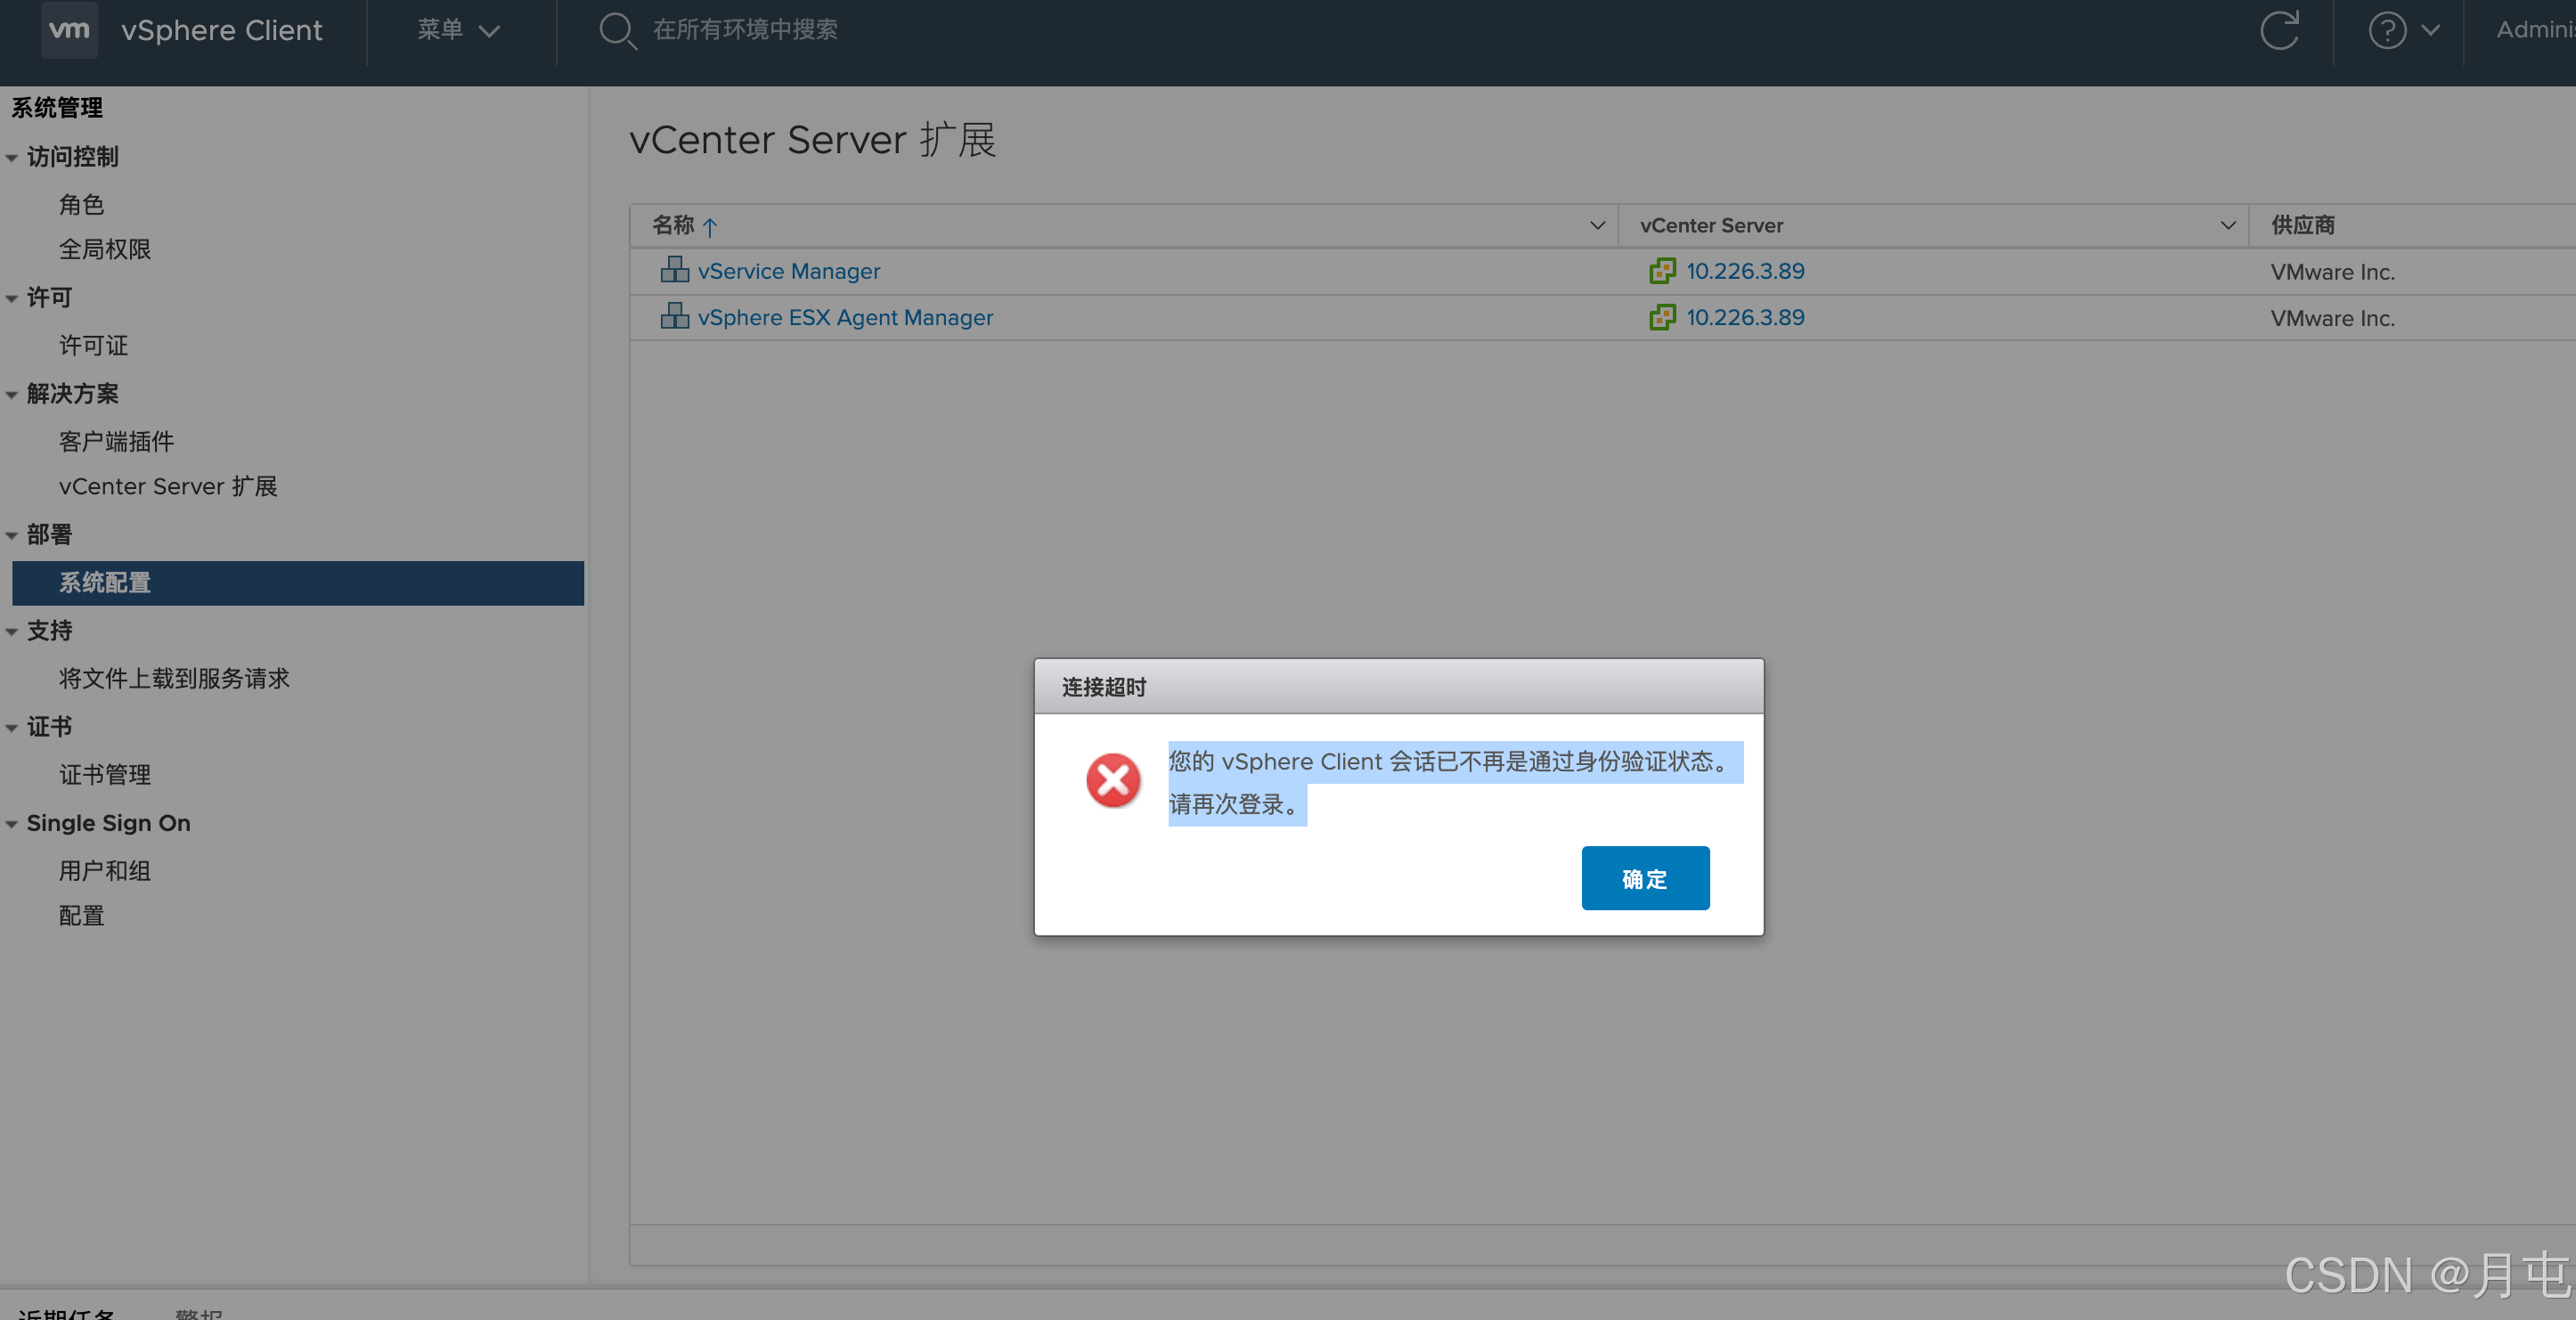The width and height of the screenshot is (2576, 1320).
Task: Collapse the Single Sign On section
Action: (12, 824)
